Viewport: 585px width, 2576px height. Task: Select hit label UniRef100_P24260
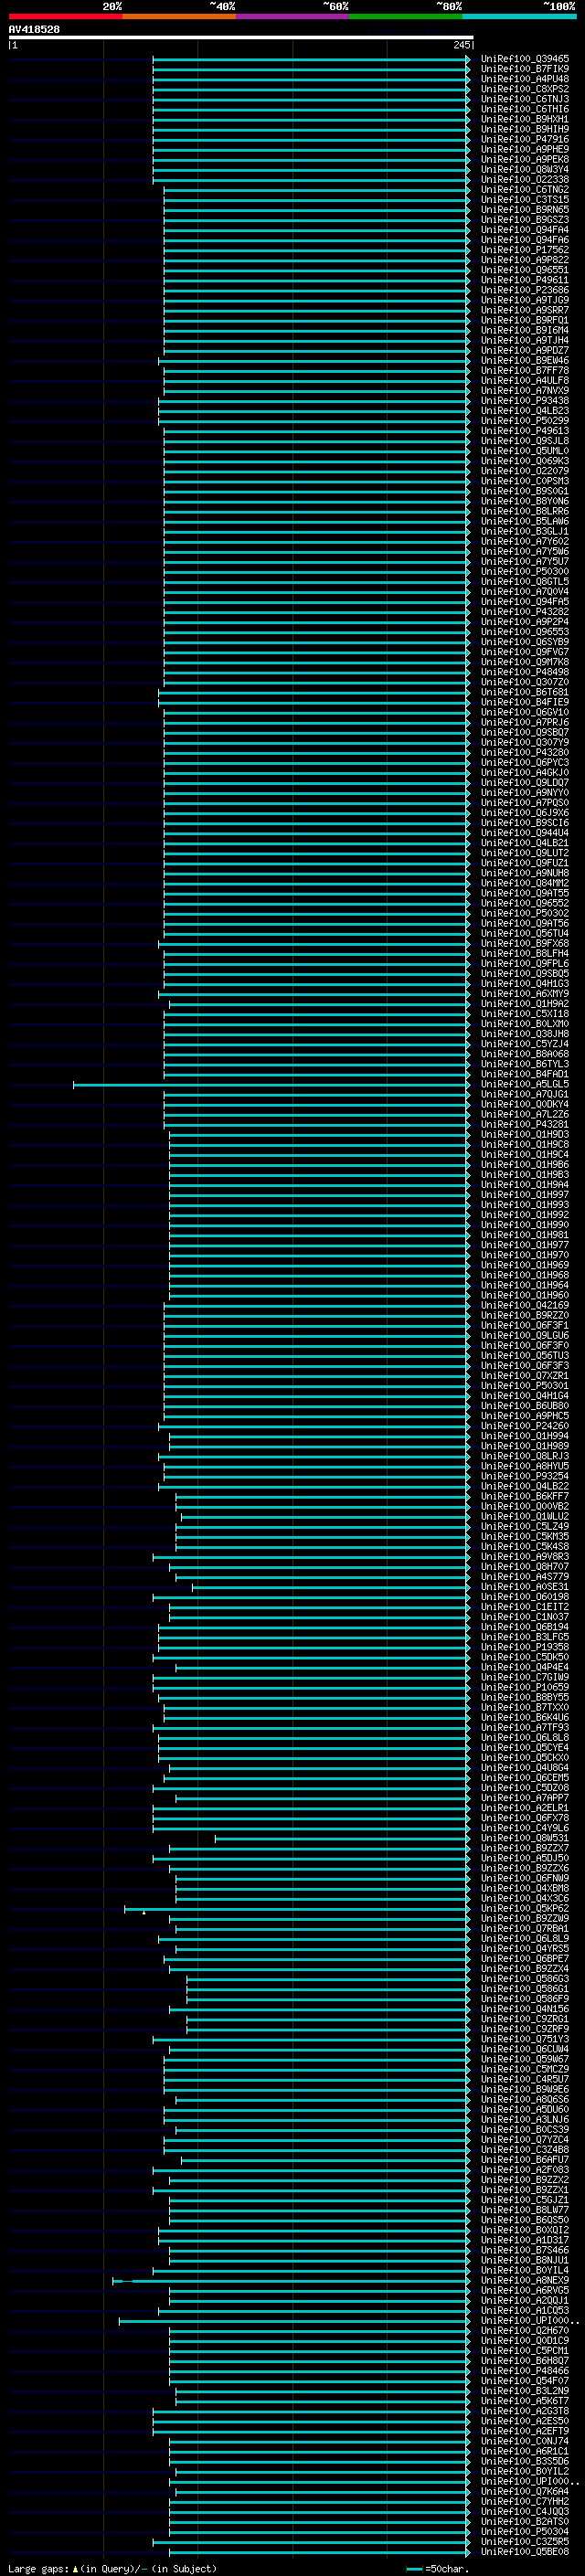click(x=525, y=1426)
